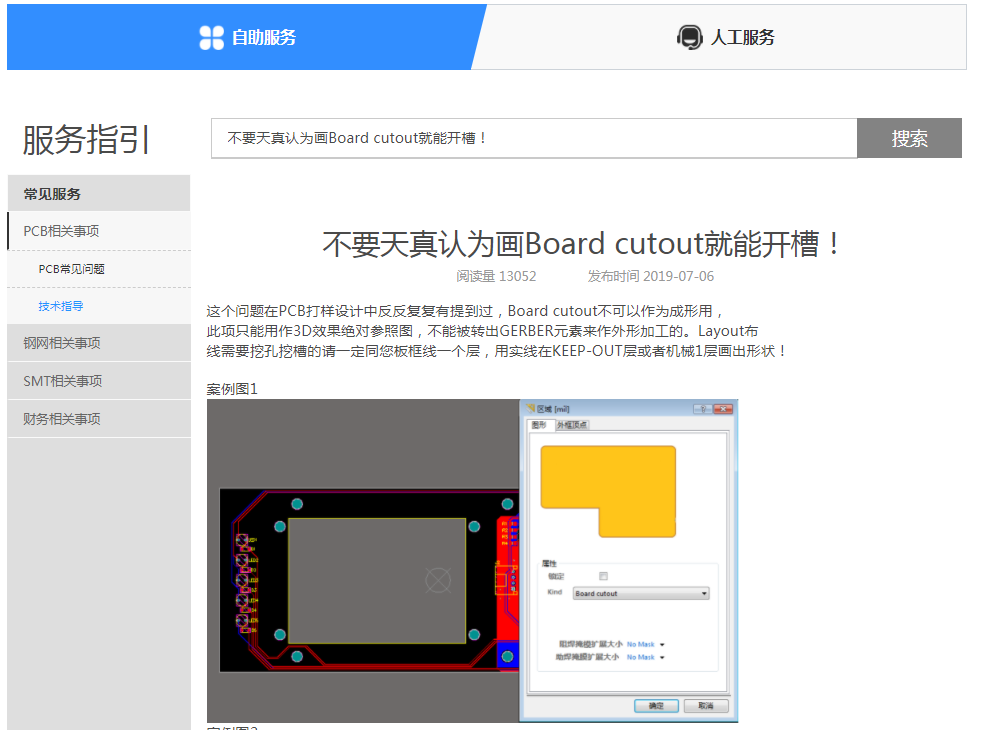Screen dimensions: 1005x730
Task: Click the four-dot self-service icon
Action: (x=212, y=38)
